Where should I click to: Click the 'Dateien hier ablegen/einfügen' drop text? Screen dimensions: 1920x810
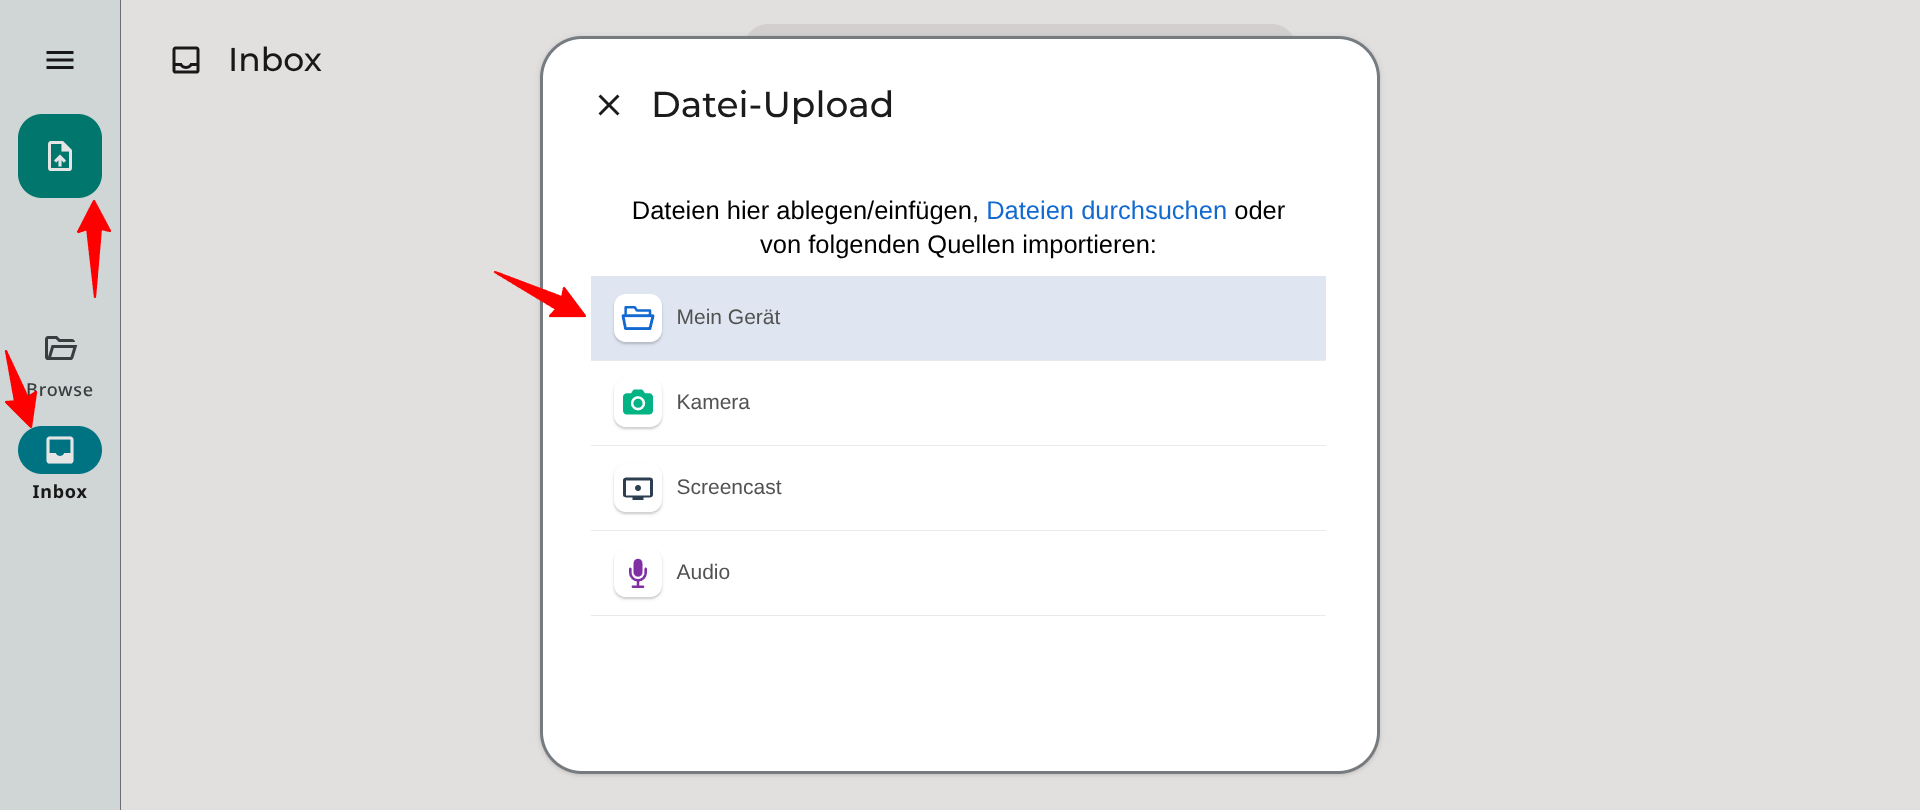point(804,211)
